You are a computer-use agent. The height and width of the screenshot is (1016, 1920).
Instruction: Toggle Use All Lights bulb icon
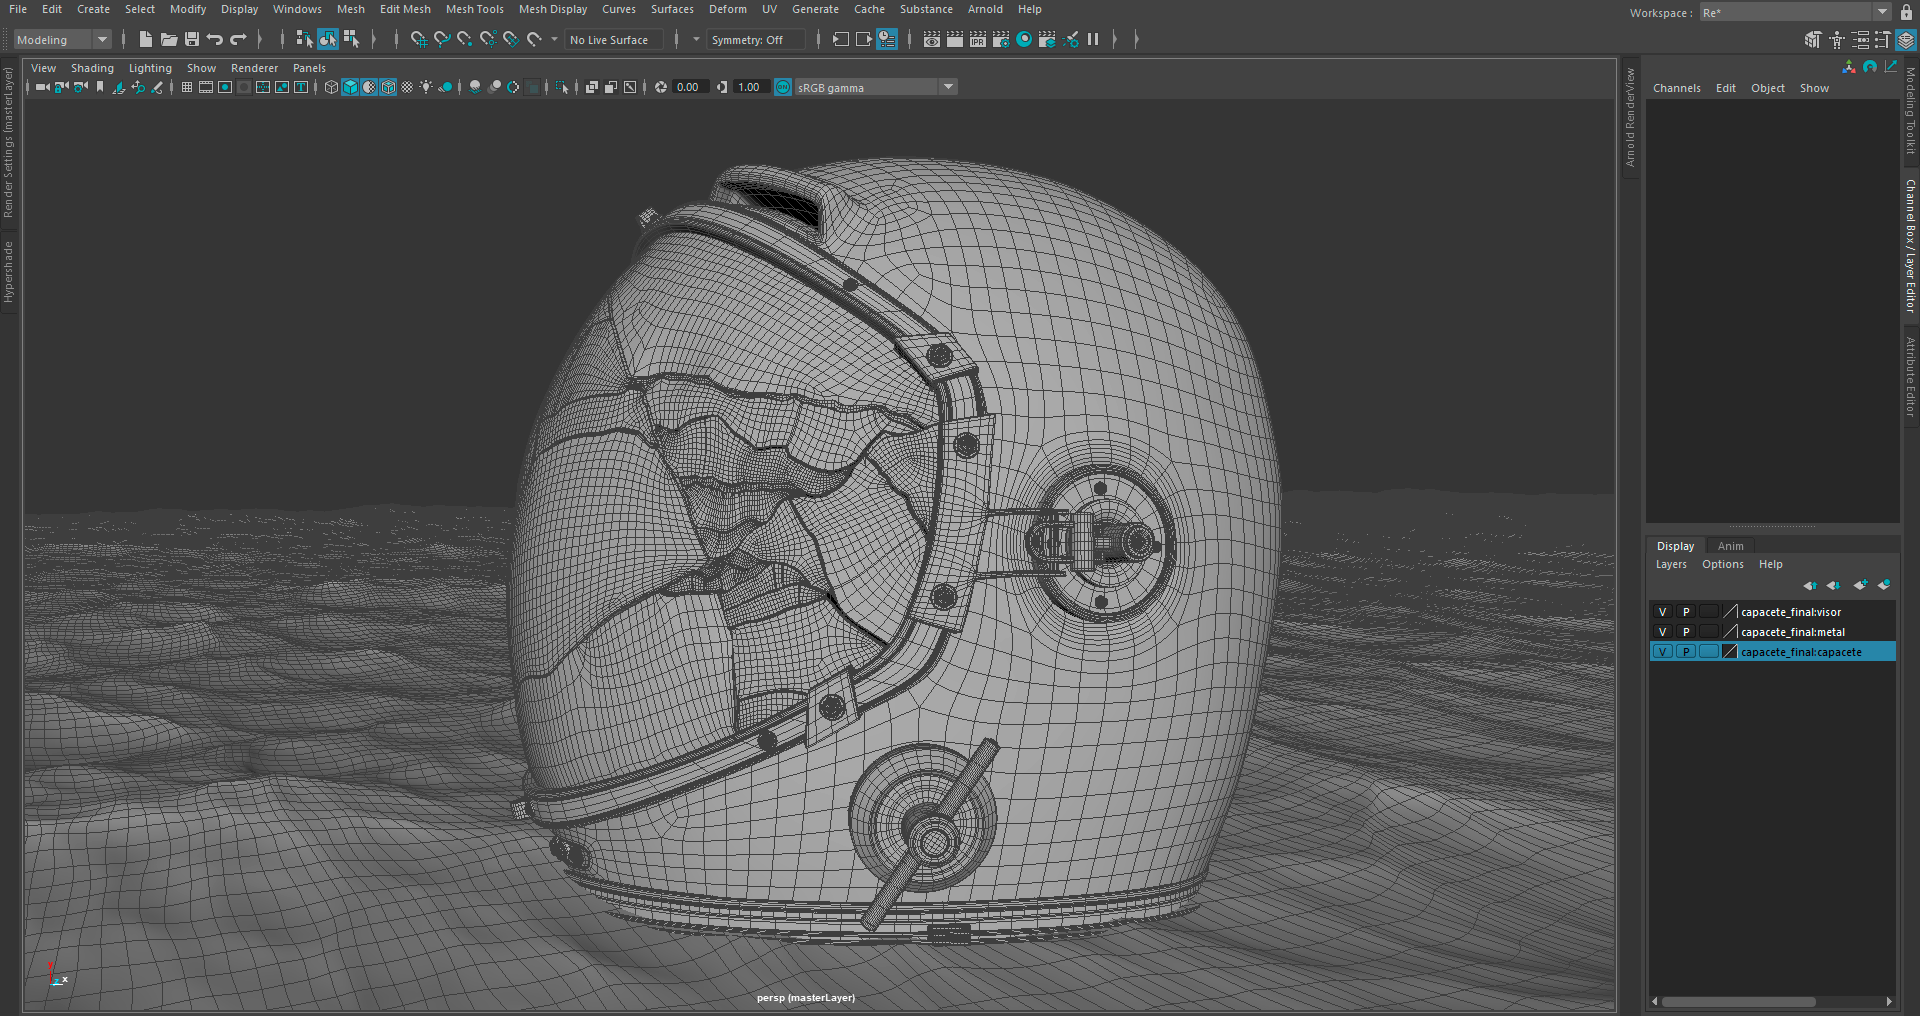(426, 87)
